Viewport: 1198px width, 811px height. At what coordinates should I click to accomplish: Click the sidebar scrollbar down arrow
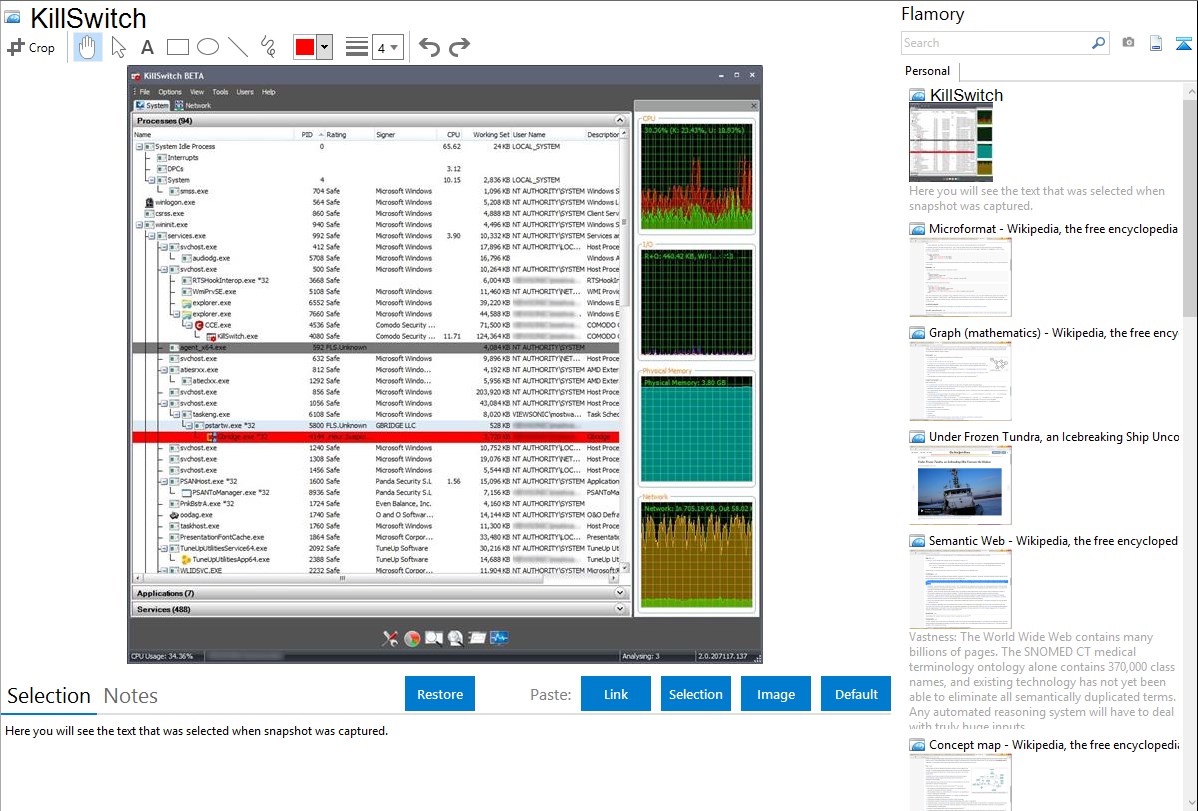[x=1190, y=803]
